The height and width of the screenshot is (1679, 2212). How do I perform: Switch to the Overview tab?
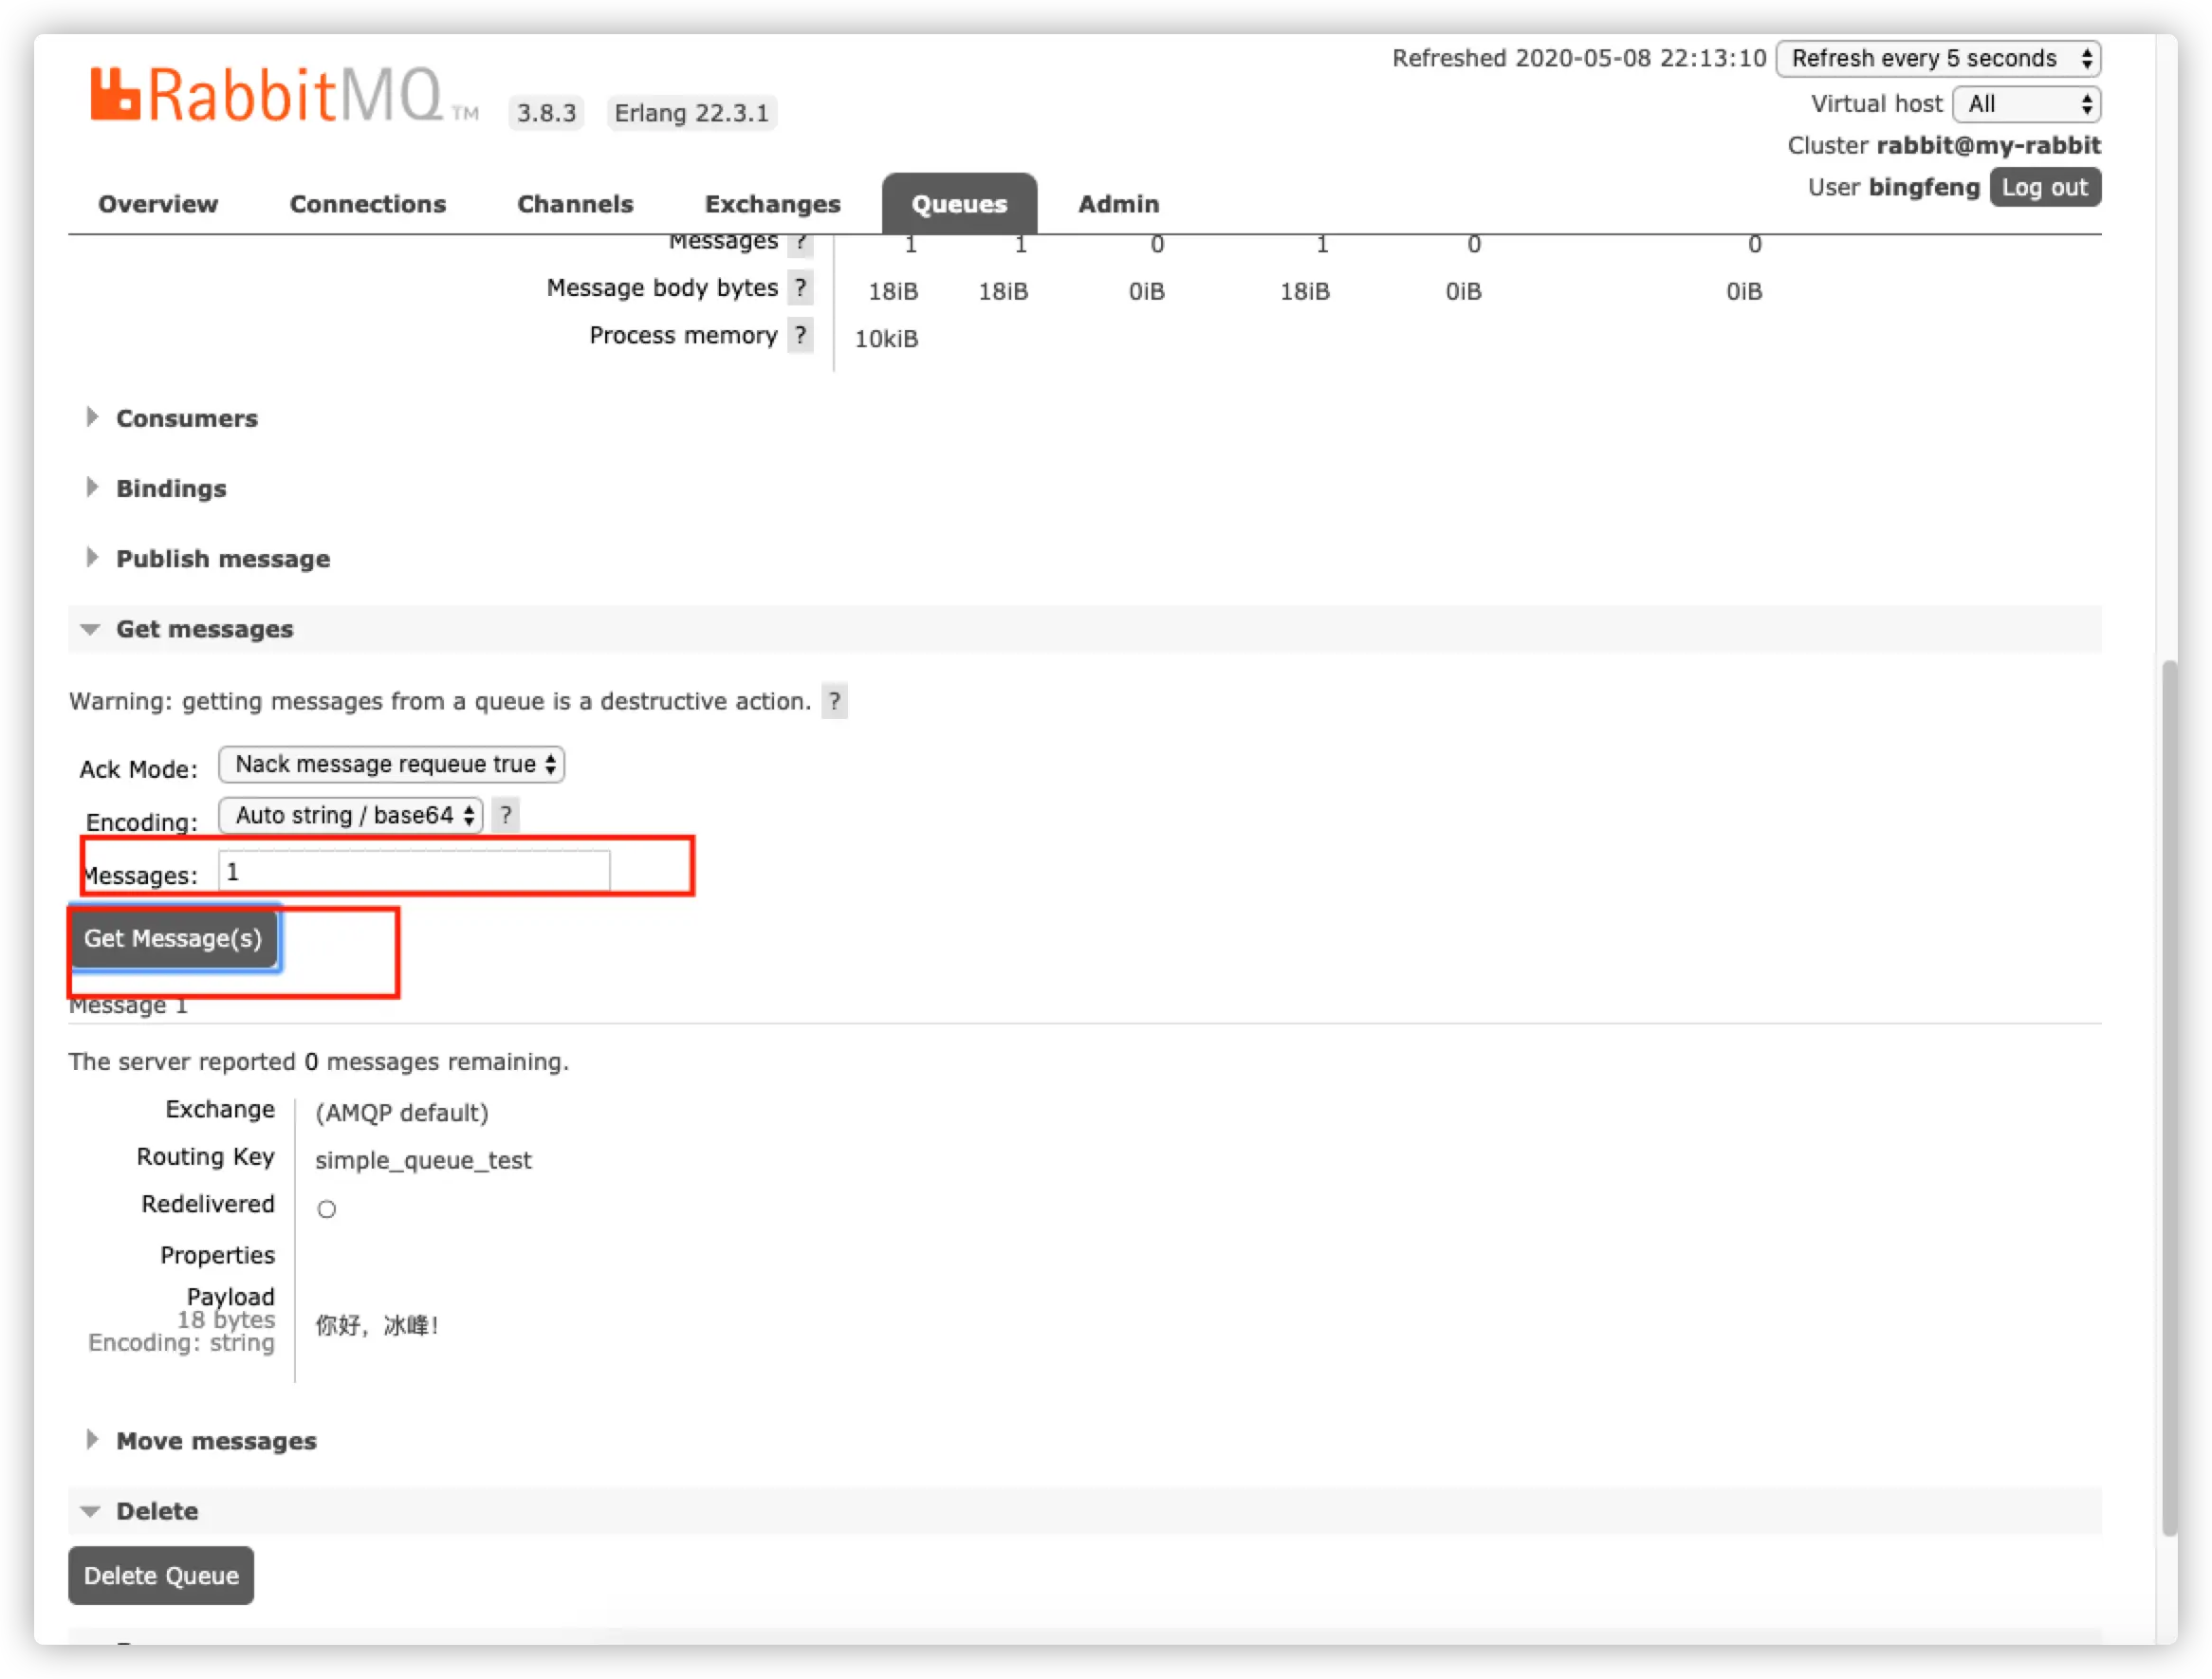click(158, 204)
